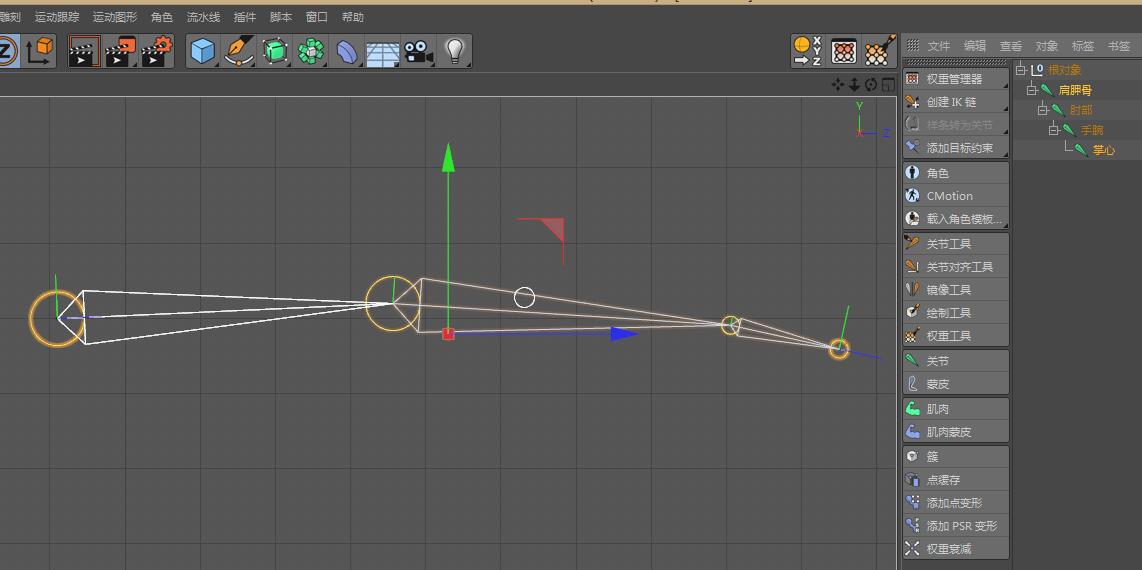The width and height of the screenshot is (1142, 570).
Task: Collapse the 肩胛骨 joint tree node
Action: pos(1032,90)
